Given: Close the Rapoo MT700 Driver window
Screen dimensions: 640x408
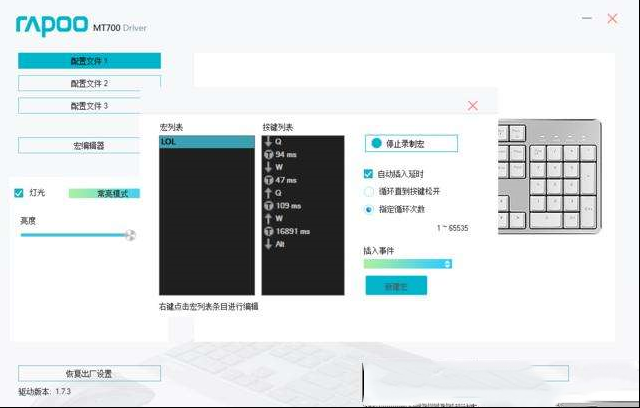Looking at the screenshot, I should (612, 18).
